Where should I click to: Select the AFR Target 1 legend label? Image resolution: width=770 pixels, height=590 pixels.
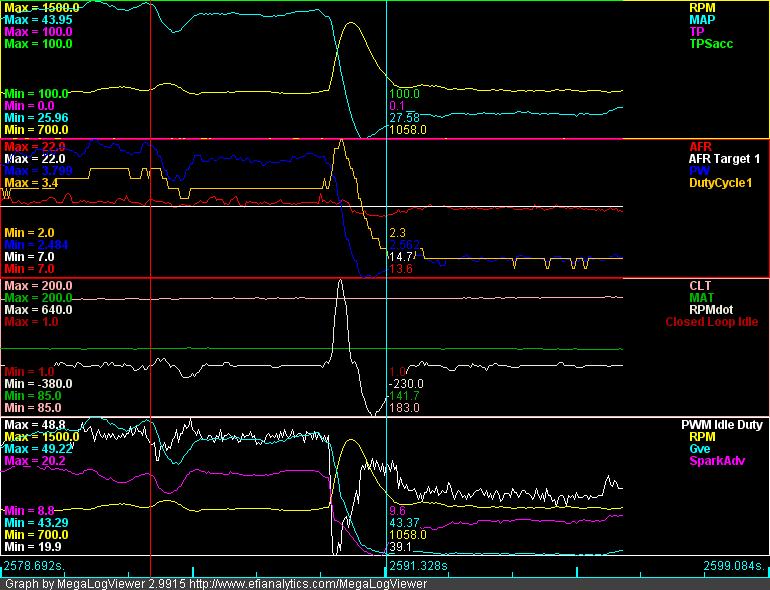[x=724, y=159]
